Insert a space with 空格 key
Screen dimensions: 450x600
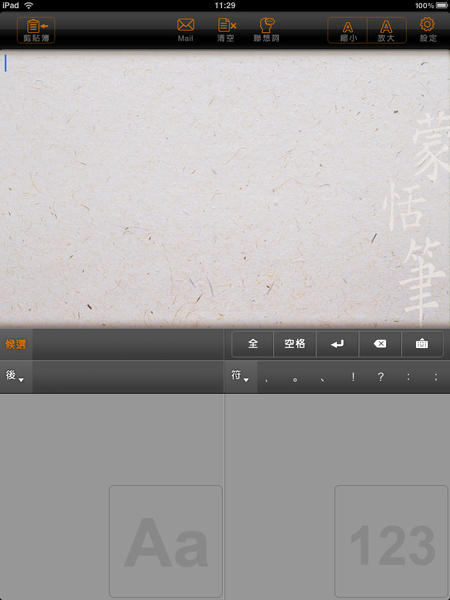[x=295, y=344]
